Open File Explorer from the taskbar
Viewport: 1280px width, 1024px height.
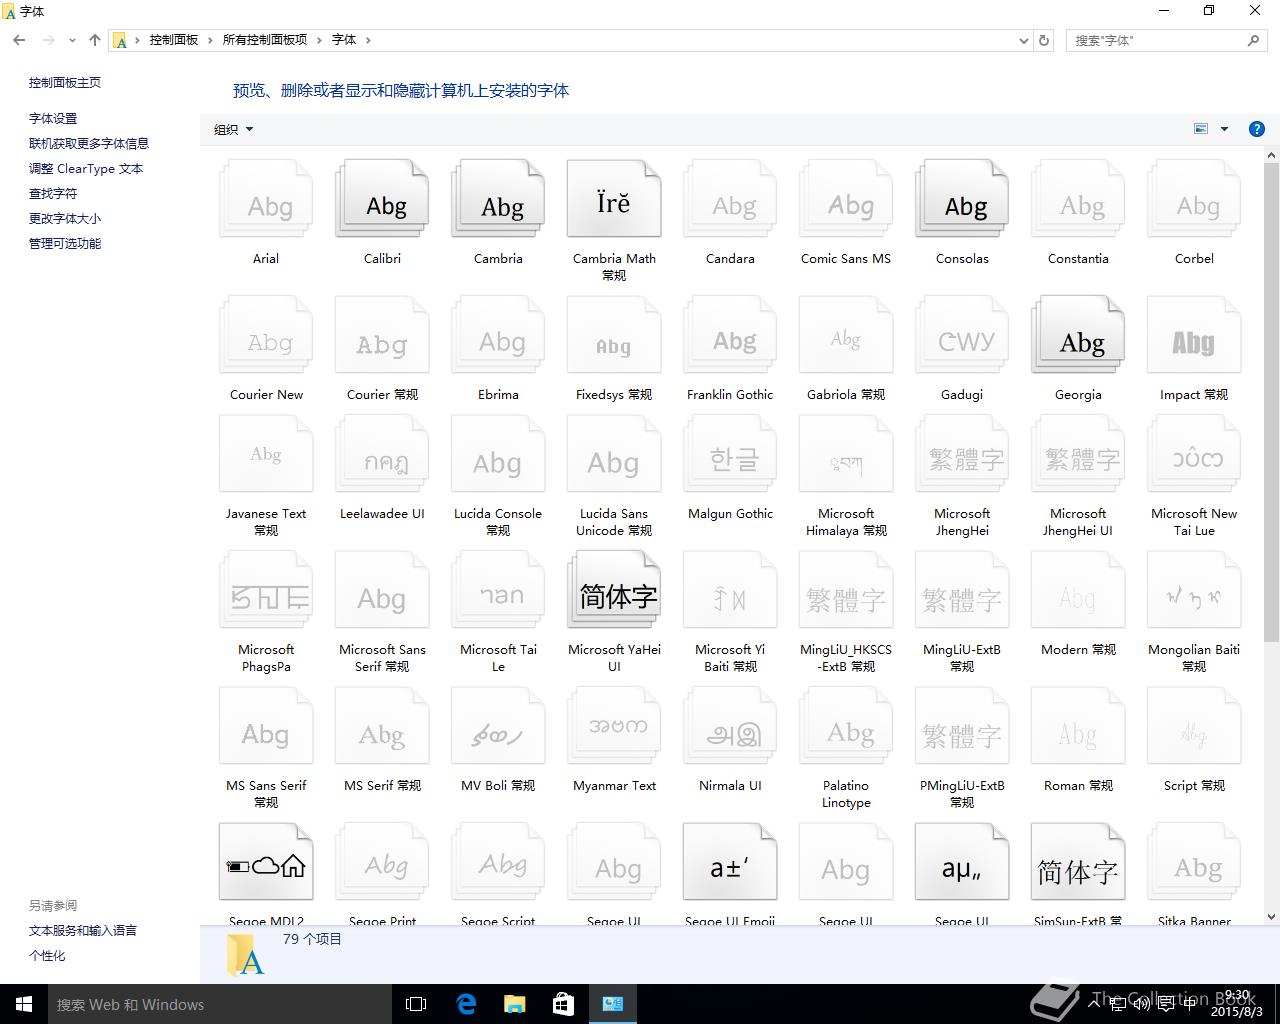(515, 1004)
